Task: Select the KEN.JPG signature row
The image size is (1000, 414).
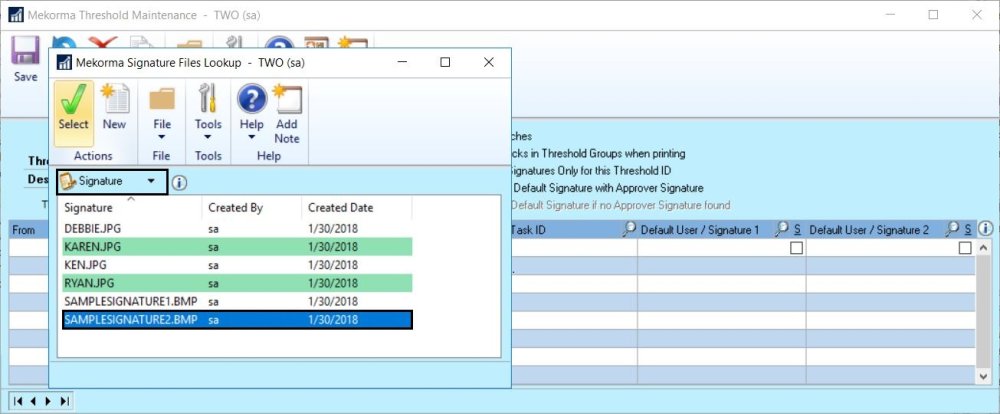Action: 237,265
